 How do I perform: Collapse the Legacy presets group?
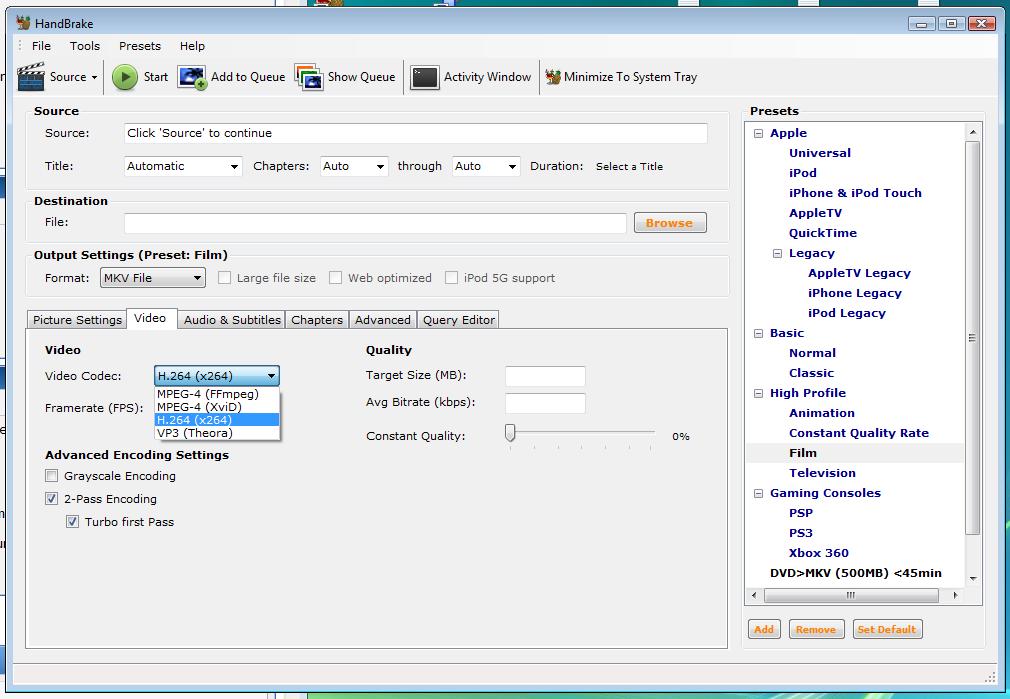pyautogui.click(x=777, y=253)
